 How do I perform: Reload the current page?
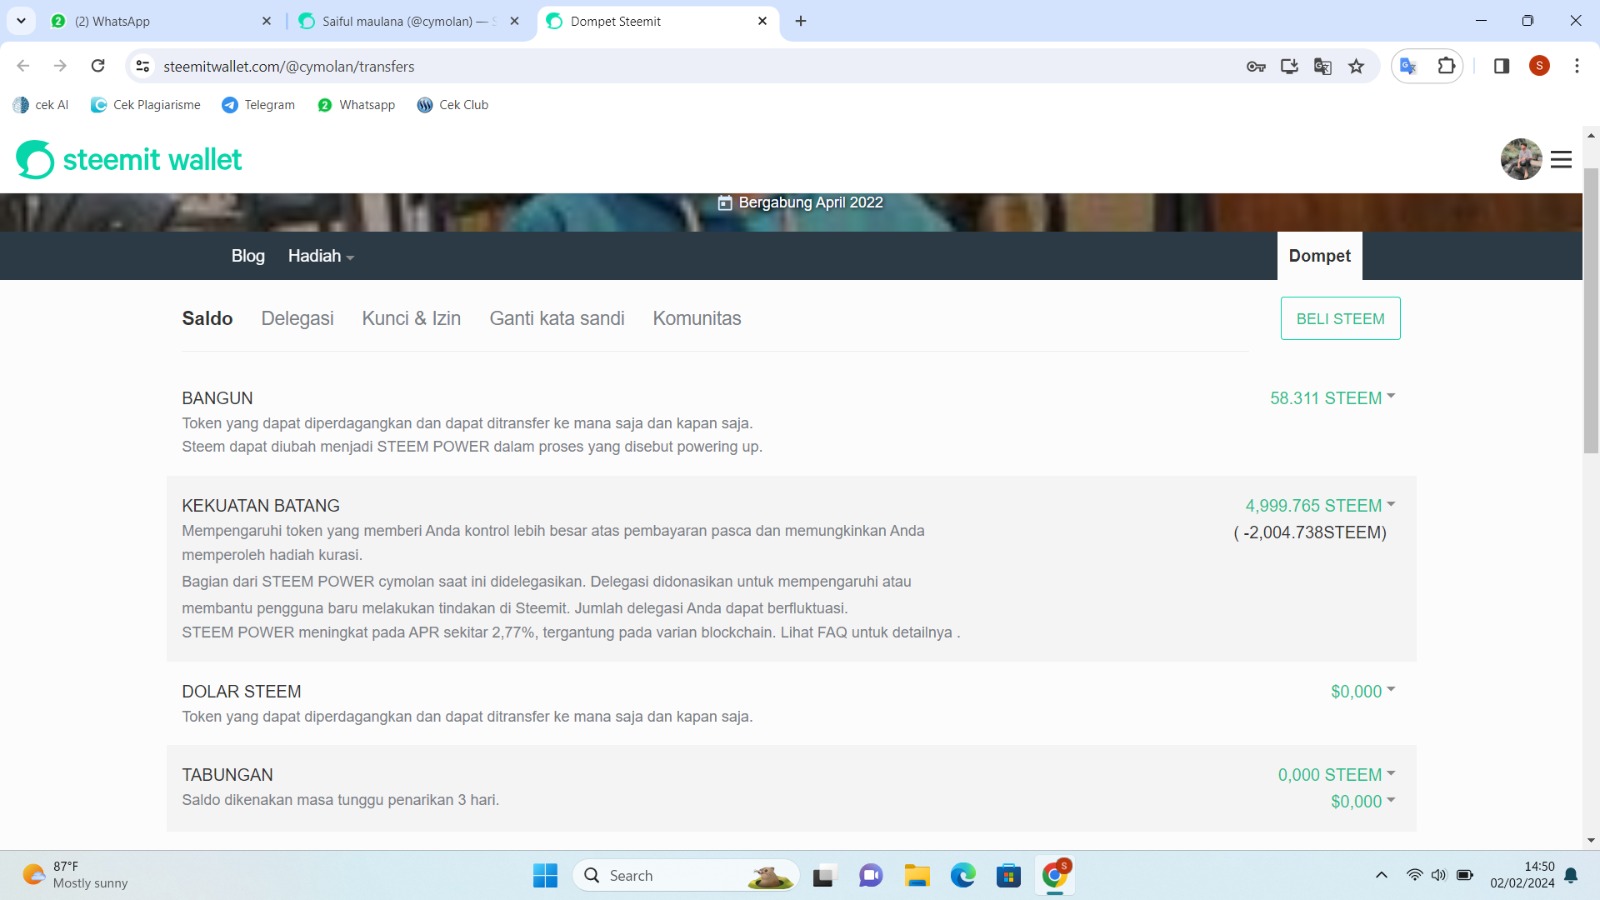point(98,66)
